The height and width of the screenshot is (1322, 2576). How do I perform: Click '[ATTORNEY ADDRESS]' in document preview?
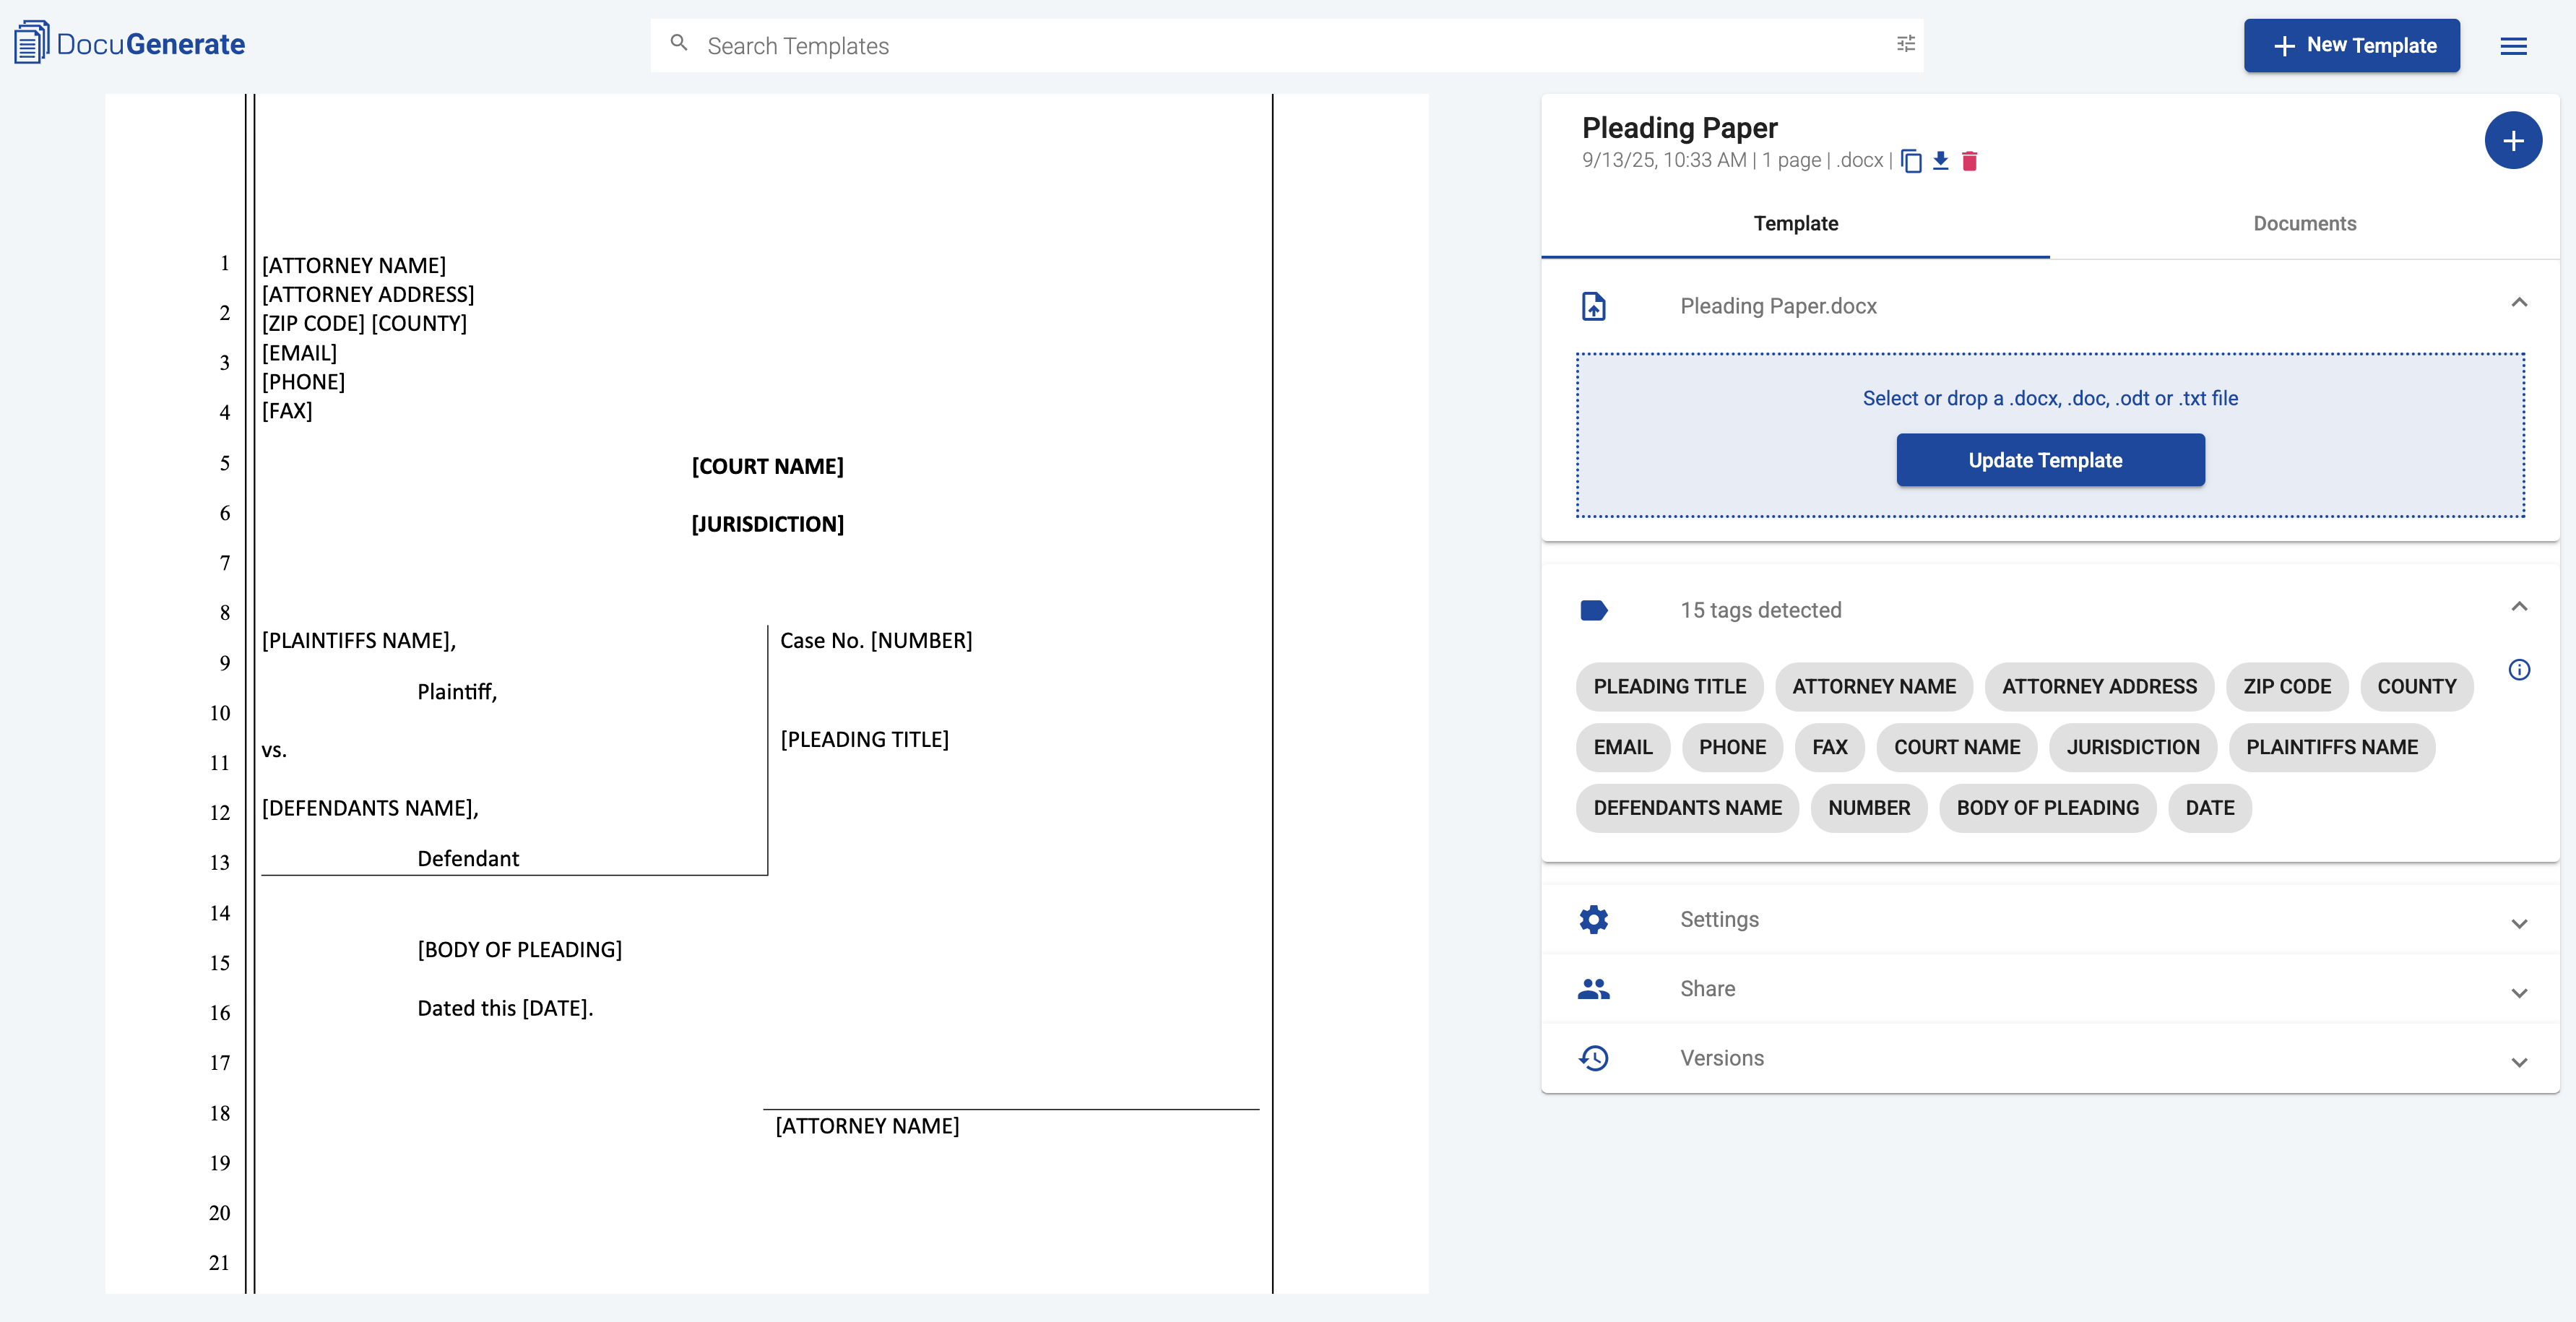pos(367,295)
